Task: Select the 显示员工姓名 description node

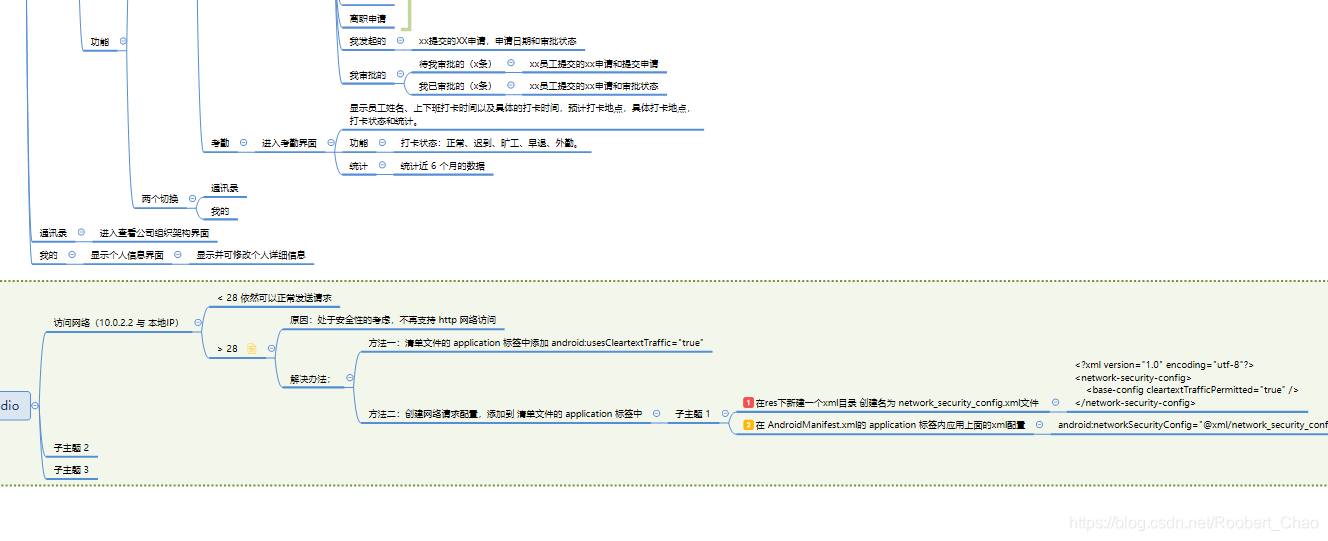Action: [520, 114]
